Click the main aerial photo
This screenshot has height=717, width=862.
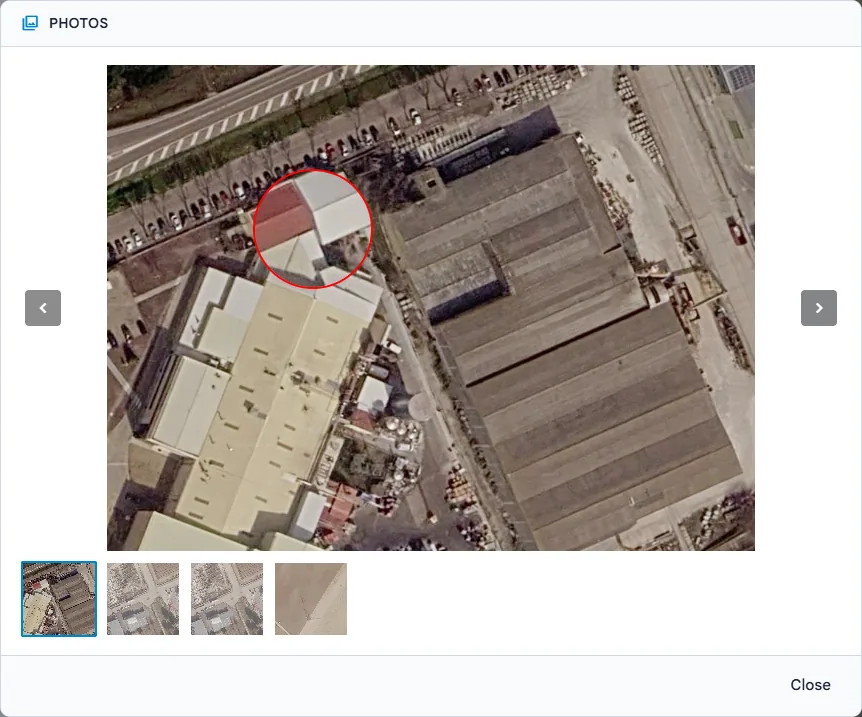pos(431,308)
